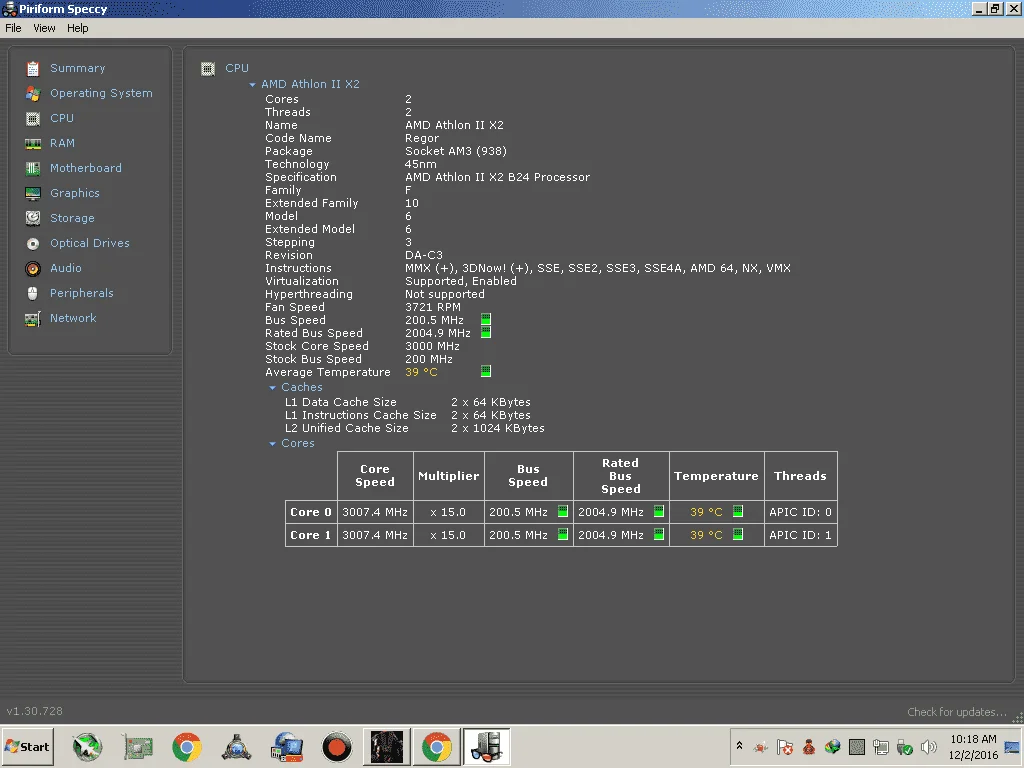
Task: Select the CPU chip icon in sidebar
Action: [x=33, y=118]
